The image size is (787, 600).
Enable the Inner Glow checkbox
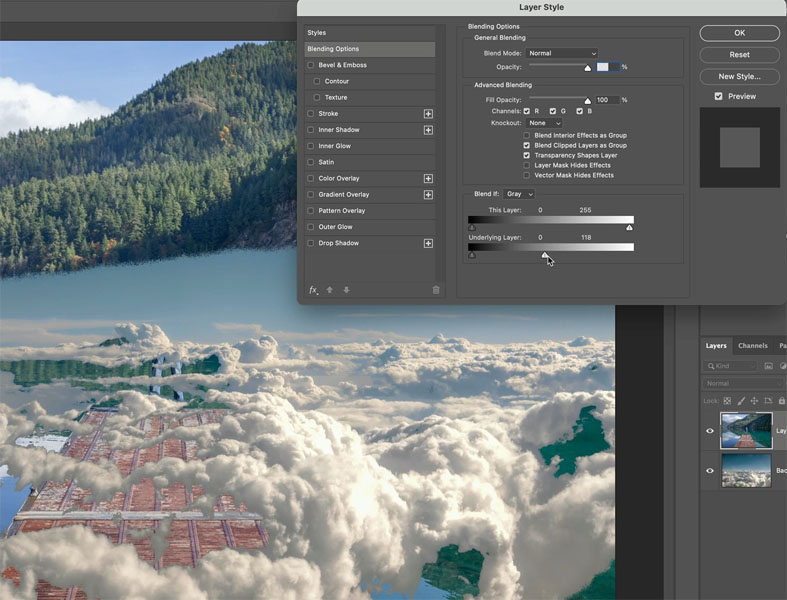[x=311, y=146]
